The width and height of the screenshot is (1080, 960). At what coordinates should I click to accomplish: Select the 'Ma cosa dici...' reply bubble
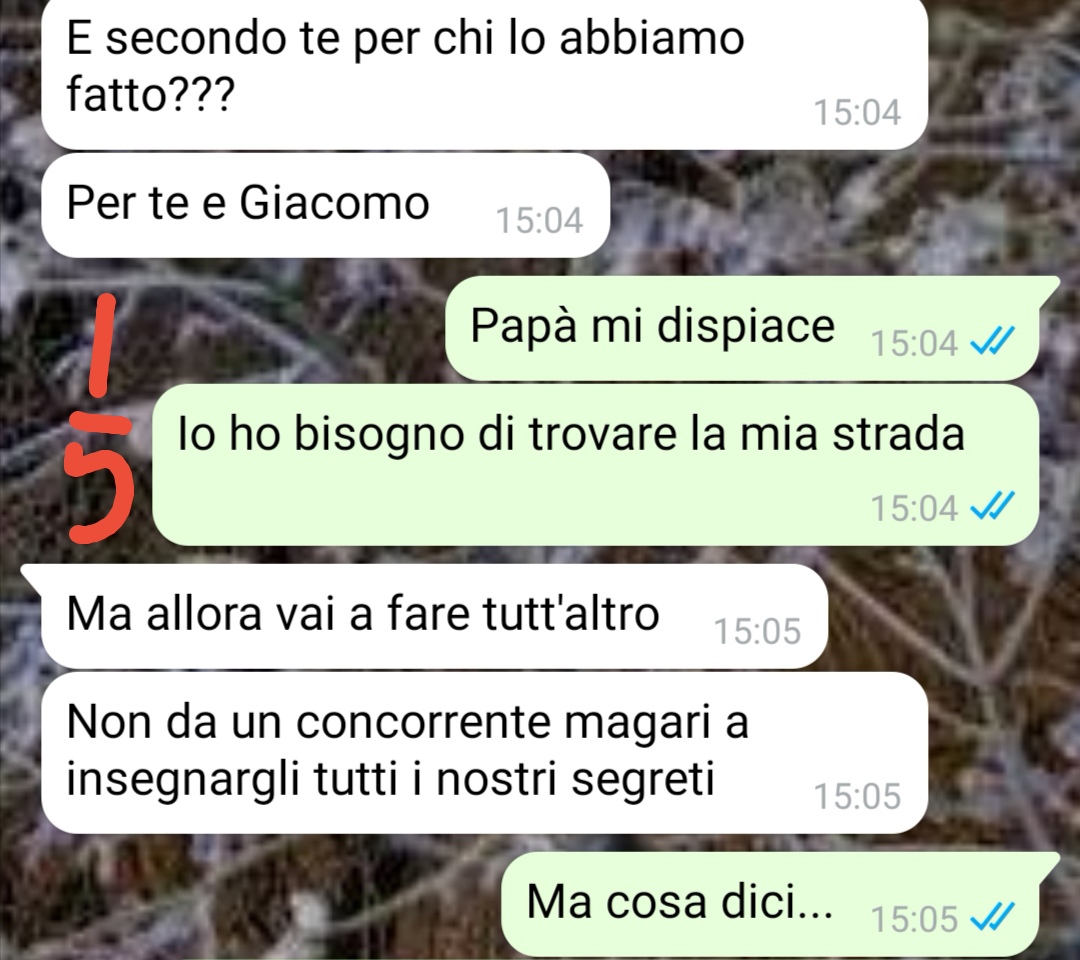pos(780,904)
